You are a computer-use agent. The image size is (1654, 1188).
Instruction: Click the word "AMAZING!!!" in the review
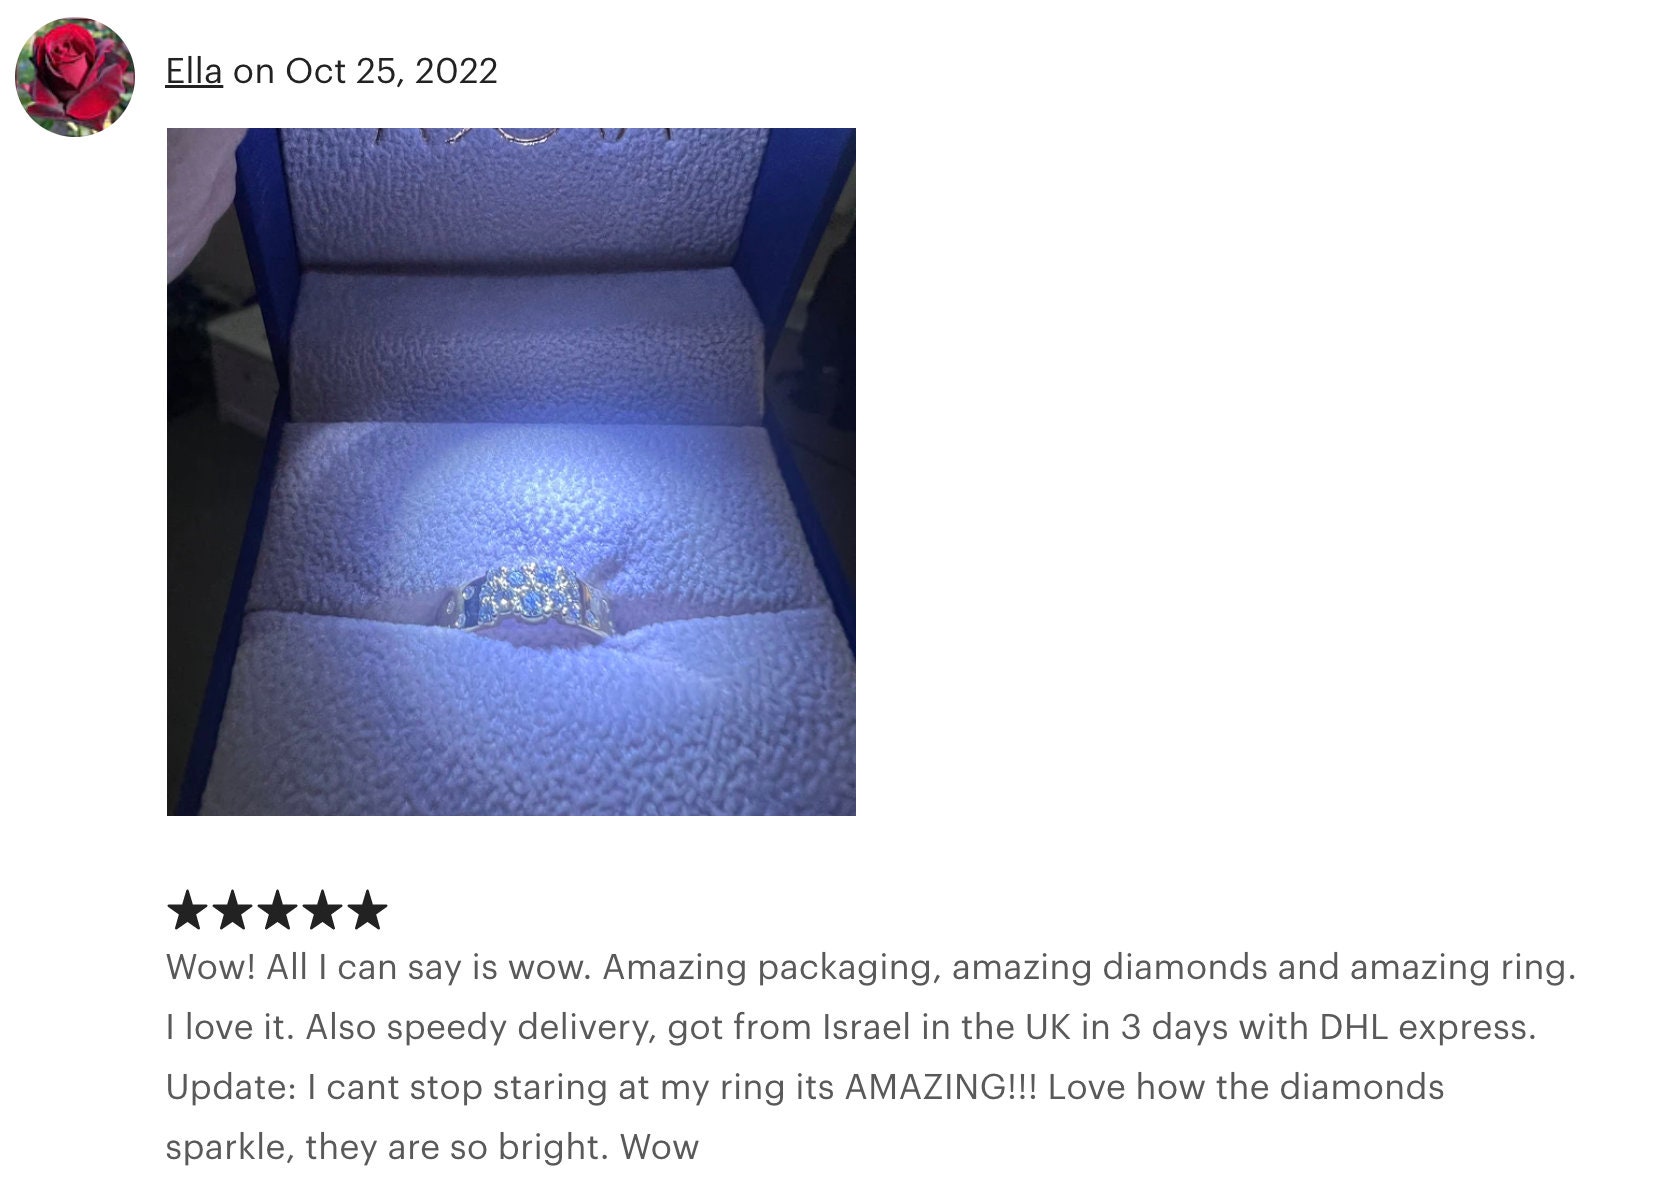pyautogui.click(x=941, y=1087)
